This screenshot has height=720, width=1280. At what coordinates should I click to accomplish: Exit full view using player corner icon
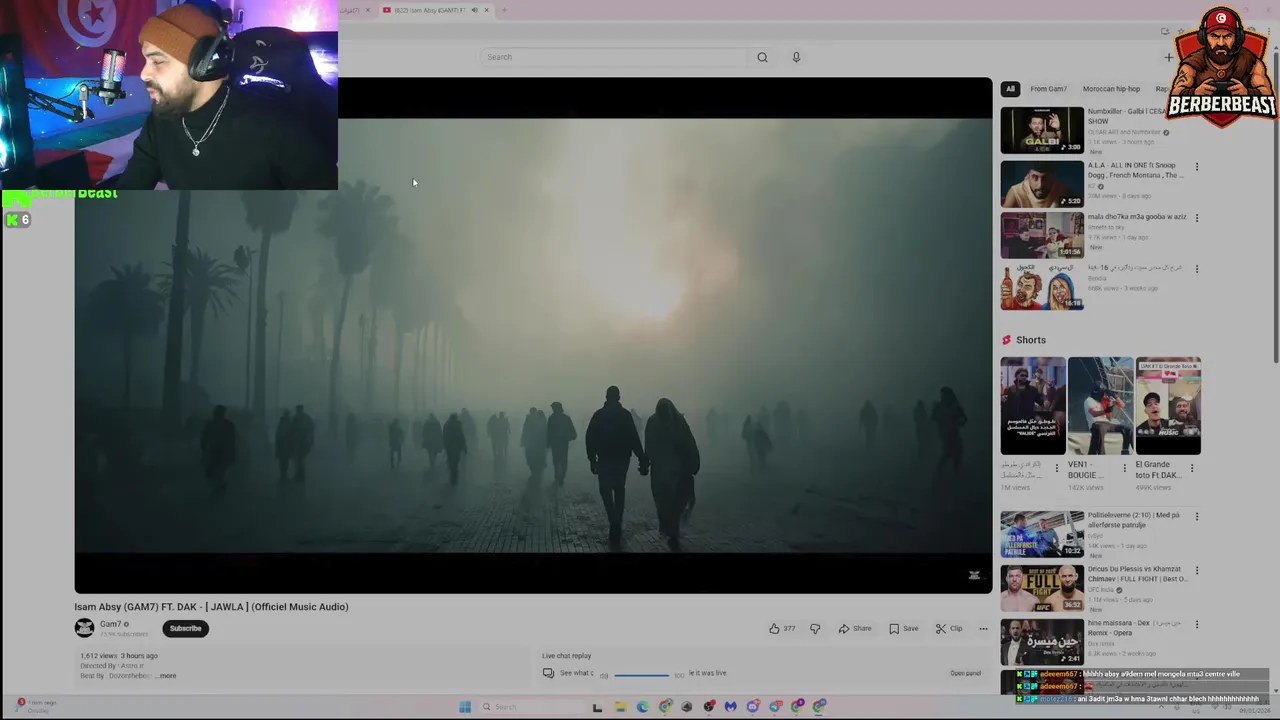pos(974,575)
